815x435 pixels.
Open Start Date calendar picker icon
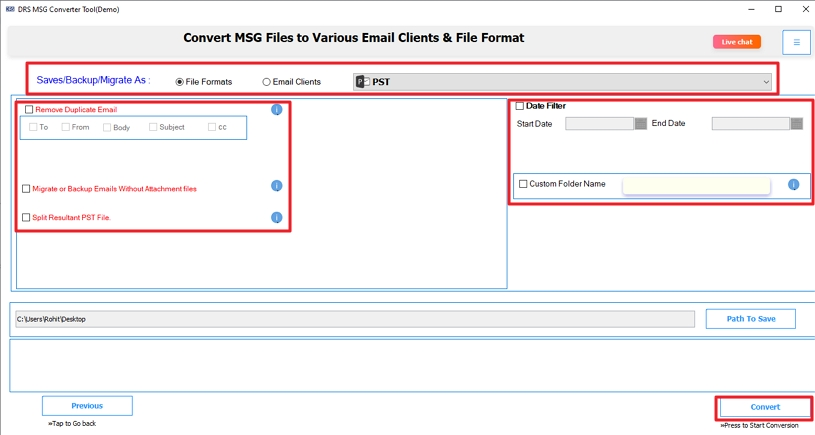(641, 124)
